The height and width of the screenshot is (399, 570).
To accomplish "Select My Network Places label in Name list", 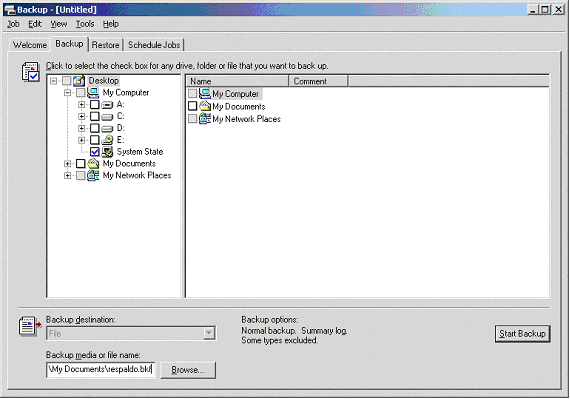I will 246,119.
